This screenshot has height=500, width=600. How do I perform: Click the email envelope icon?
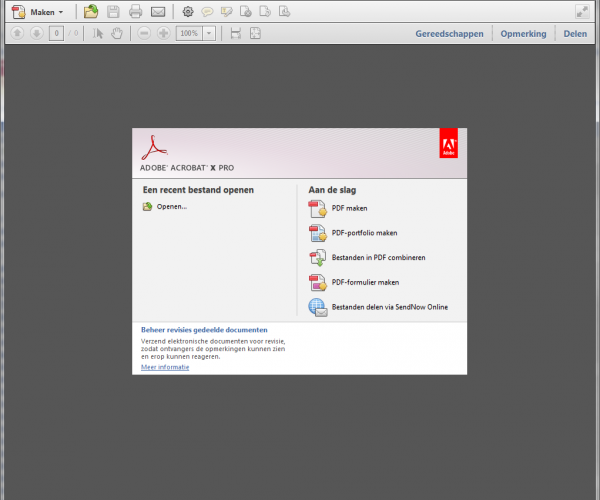(158, 12)
